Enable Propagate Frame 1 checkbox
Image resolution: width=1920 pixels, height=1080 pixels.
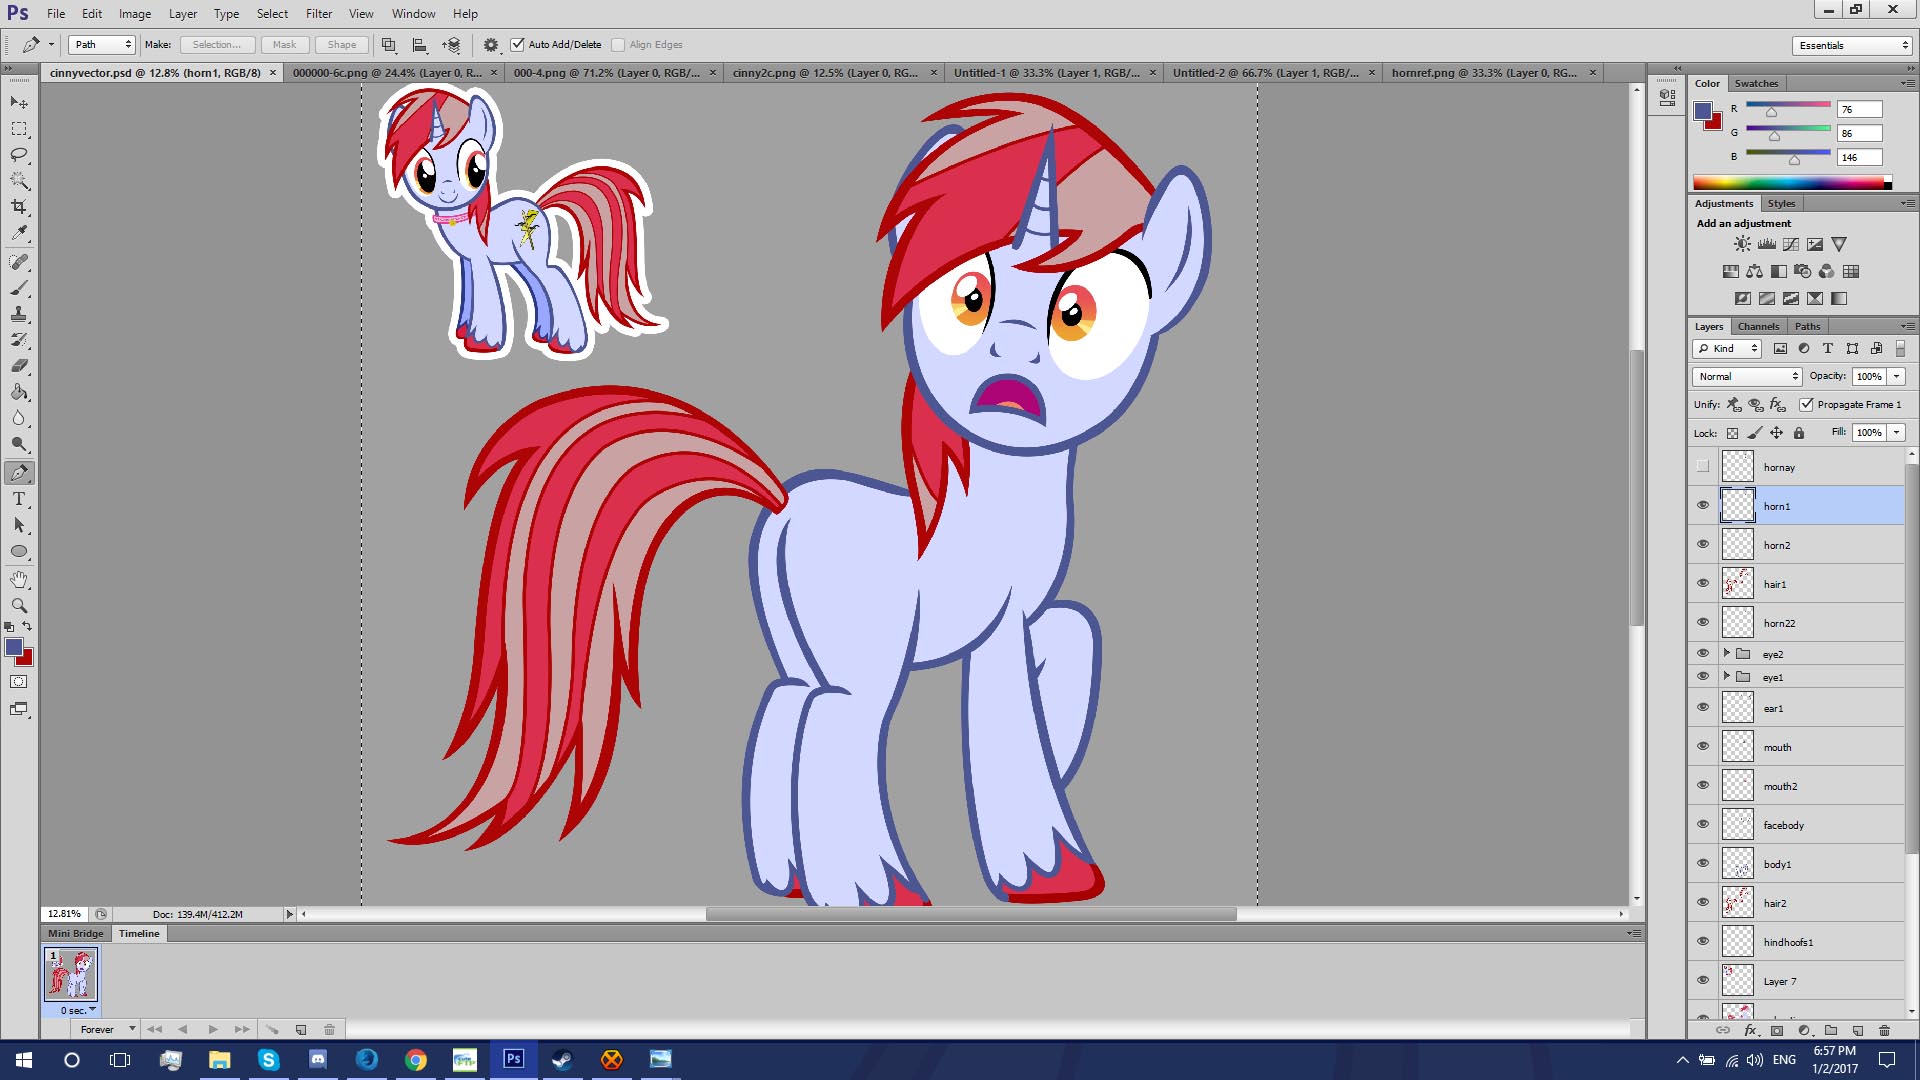(x=1806, y=404)
